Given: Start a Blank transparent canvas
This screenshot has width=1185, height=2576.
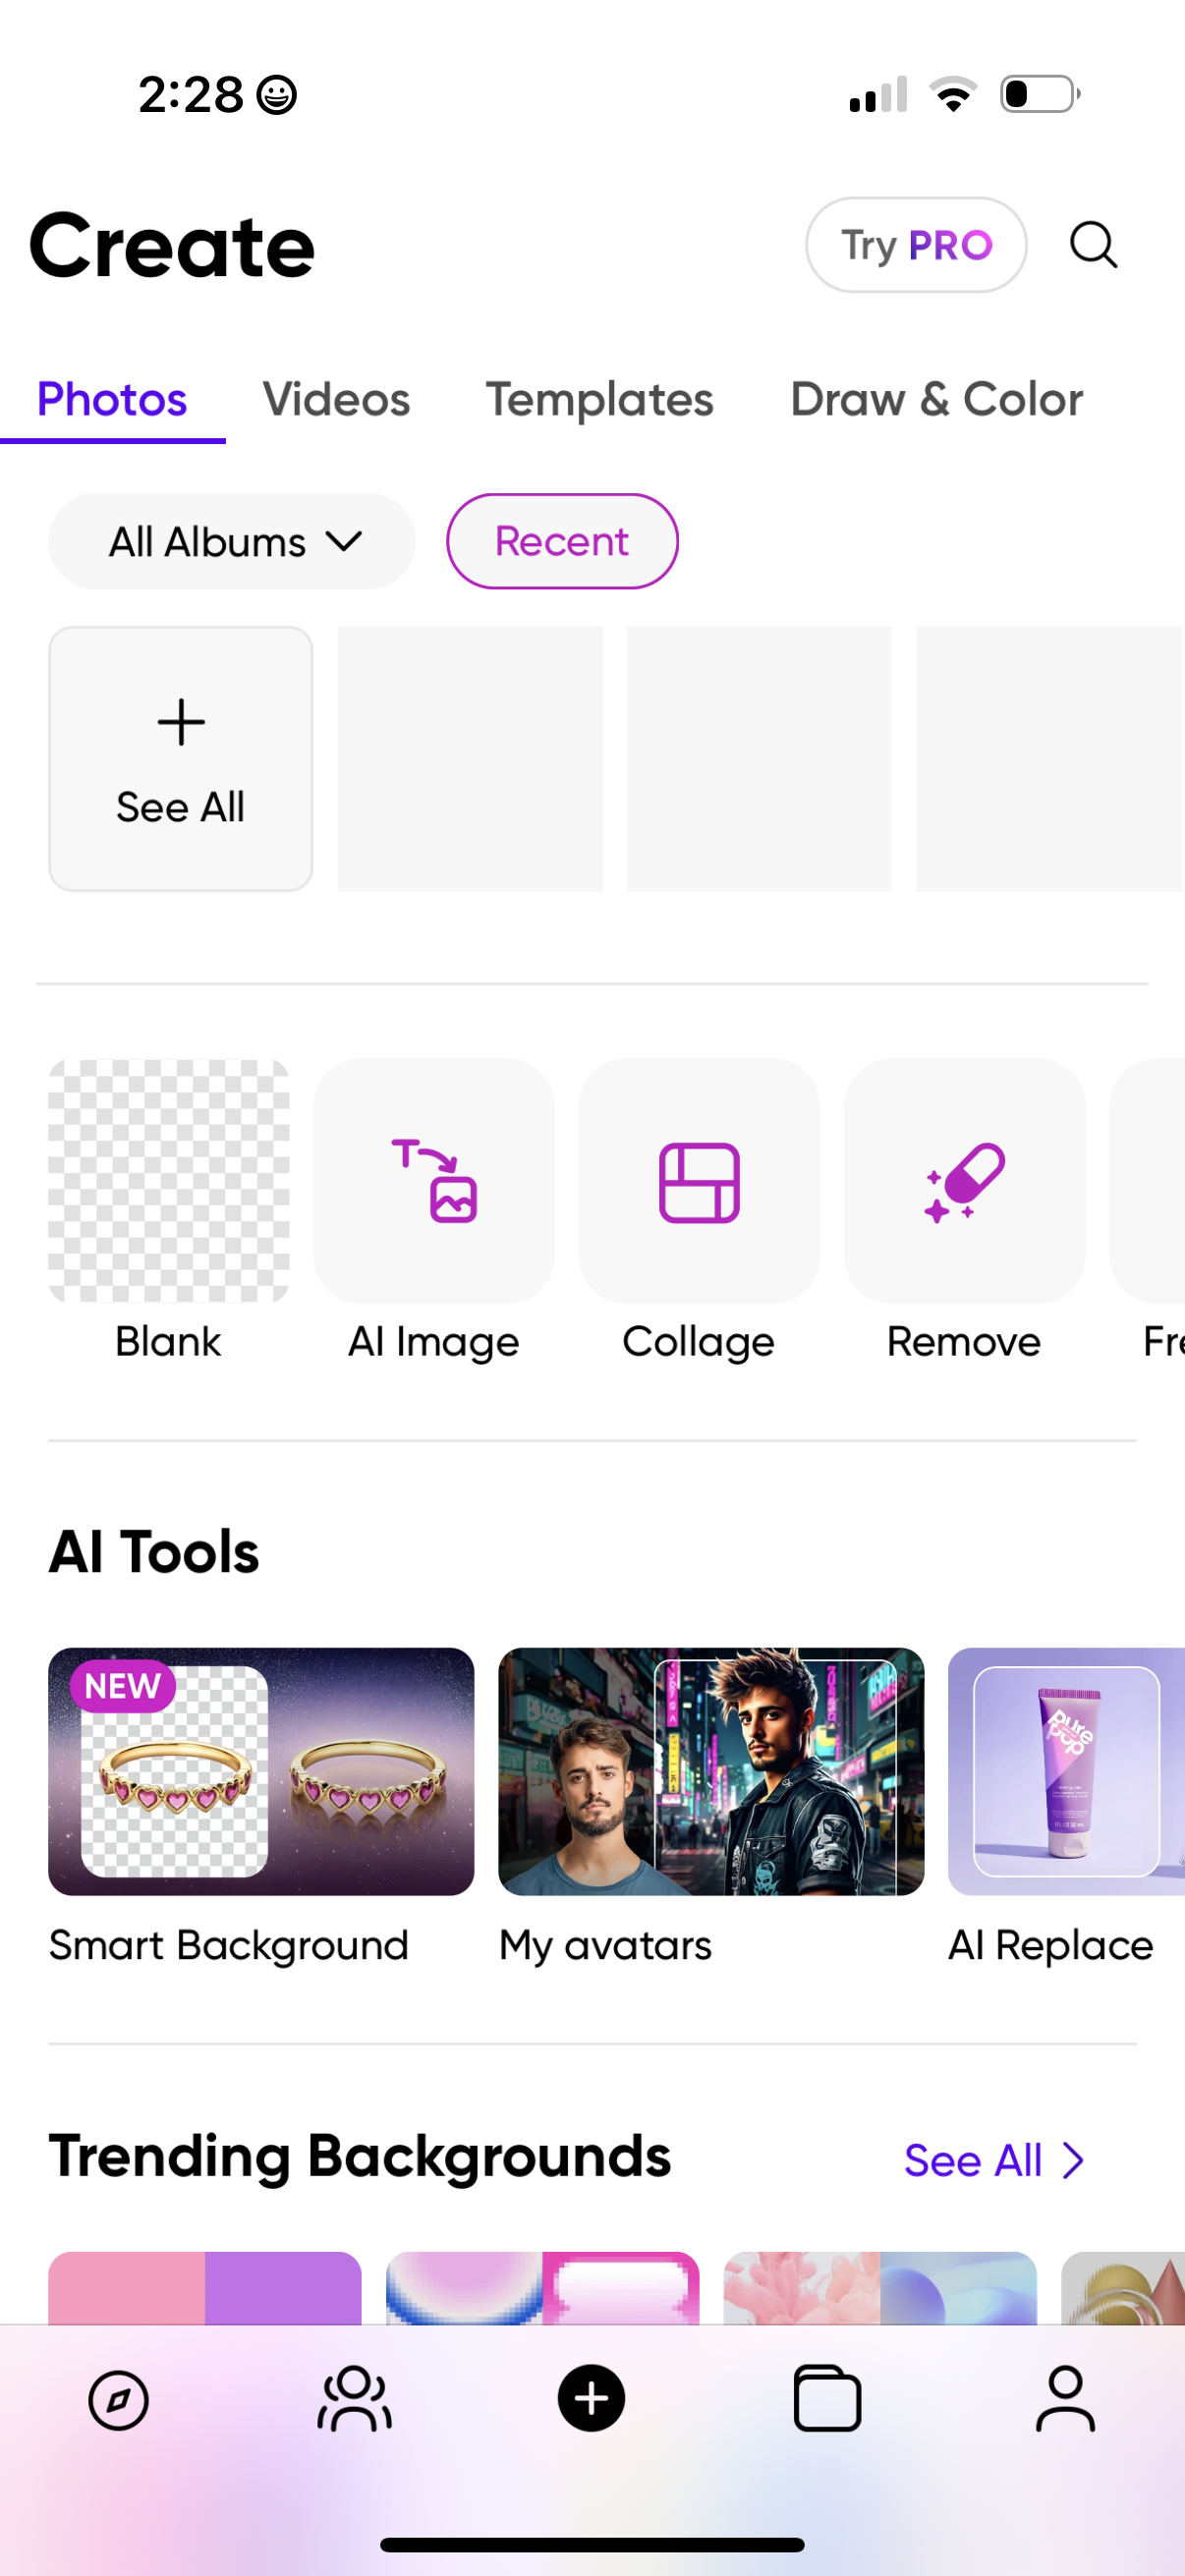Looking at the screenshot, I should [169, 1182].
